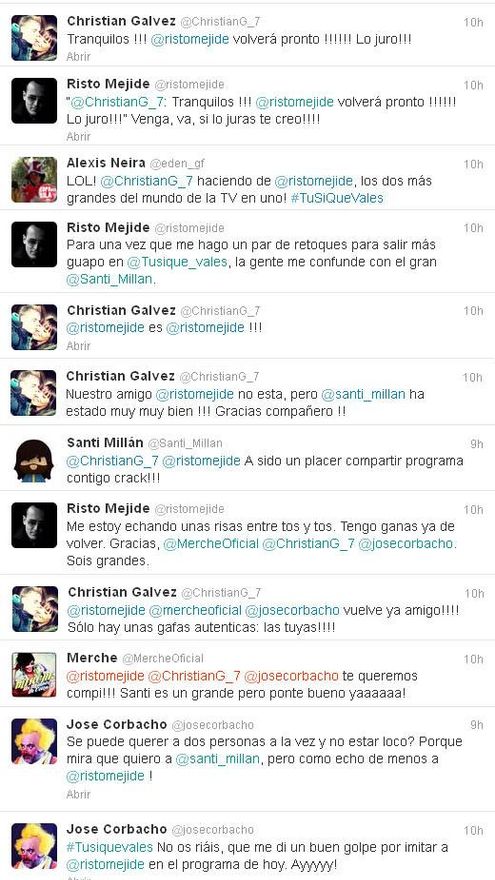
Task: Click Santi Millán's bearded avatar icon
Action: [34, 460]
